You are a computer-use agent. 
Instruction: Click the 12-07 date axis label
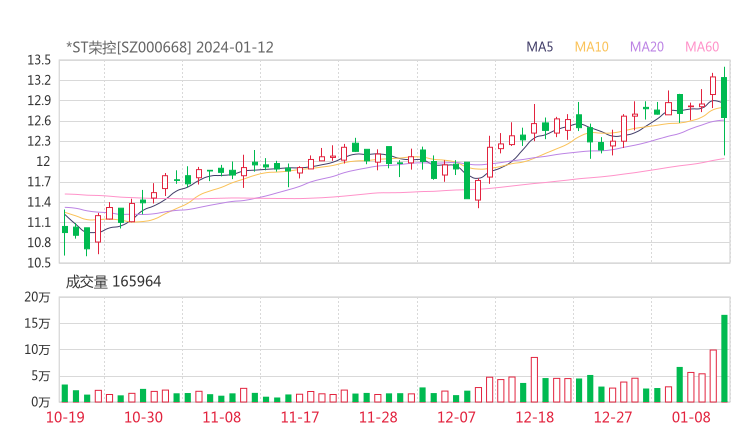click(x=456, y=417)
